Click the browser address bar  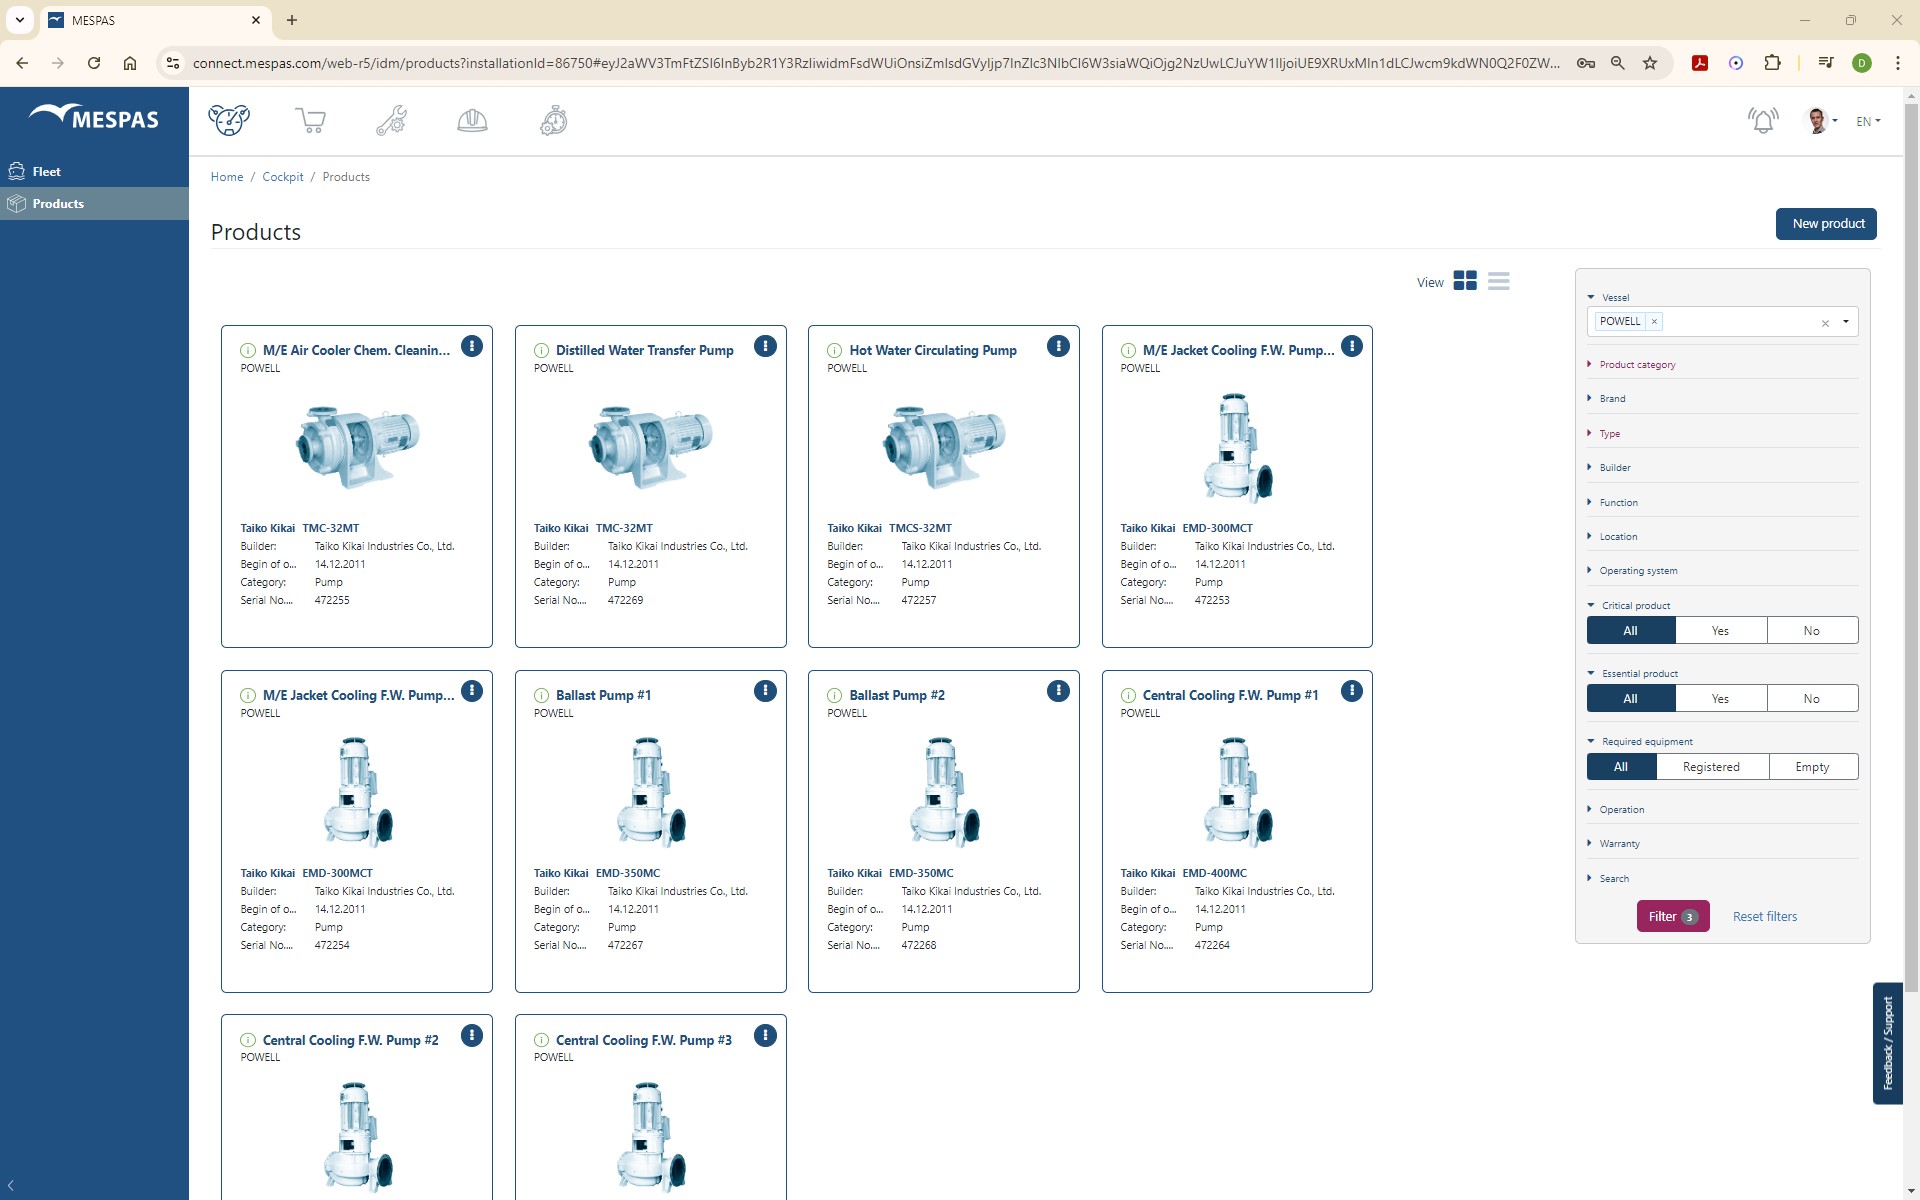click(875, 63)
